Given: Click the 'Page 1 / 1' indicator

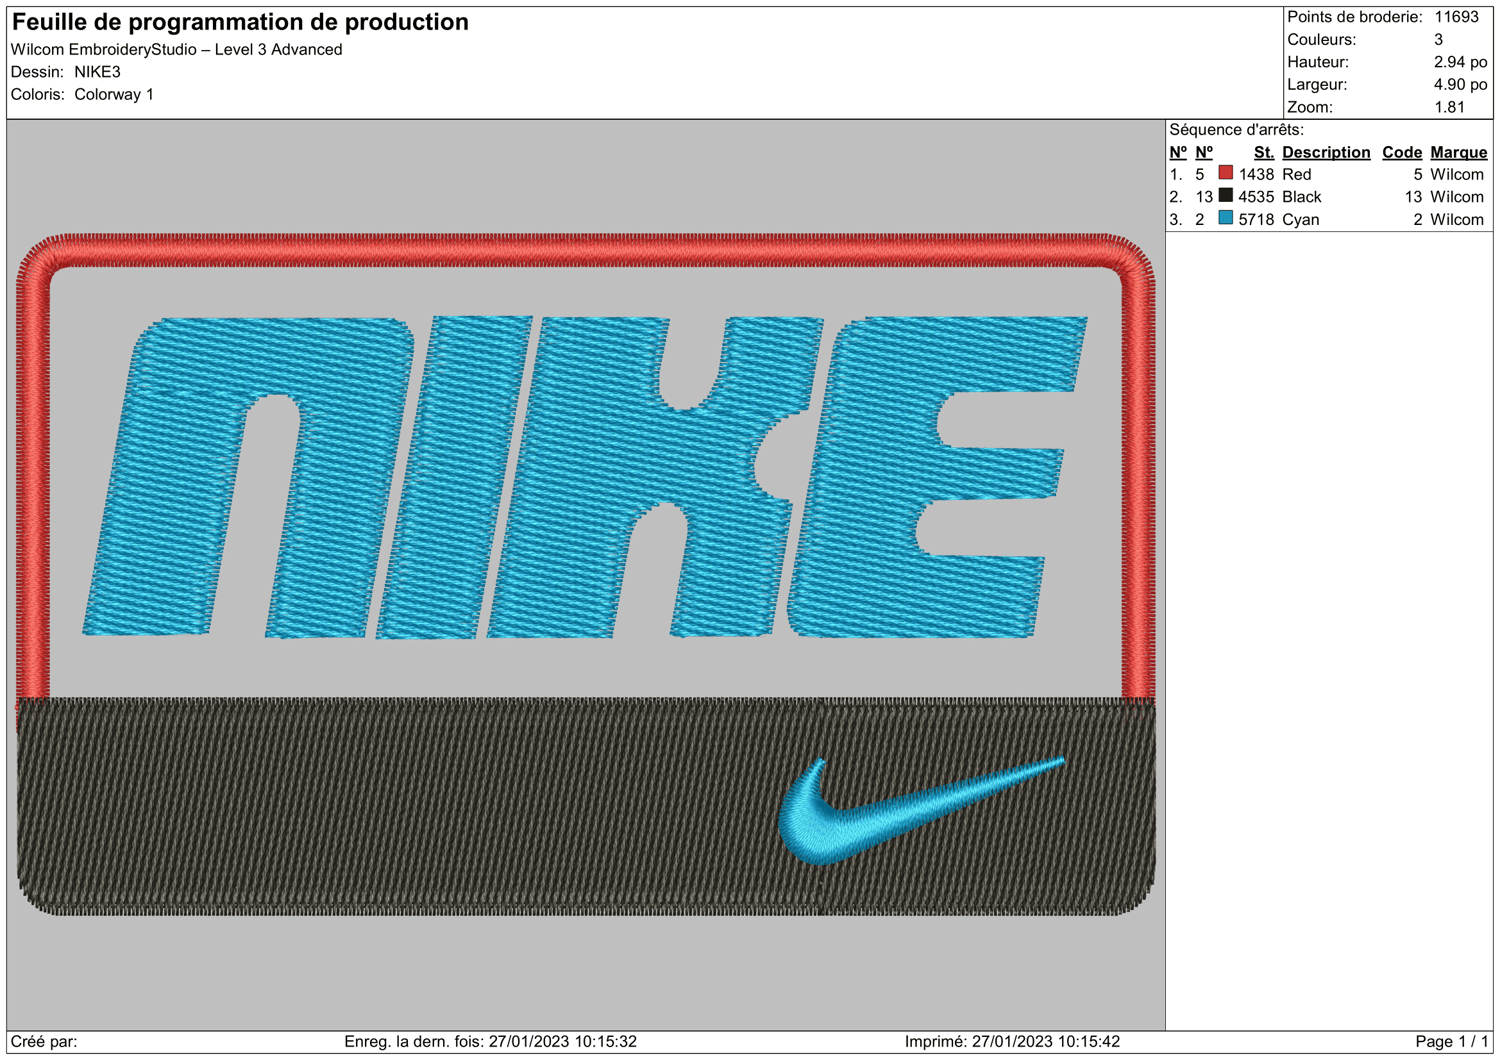Looking at the screenshot, I should coord(1452,1042).
